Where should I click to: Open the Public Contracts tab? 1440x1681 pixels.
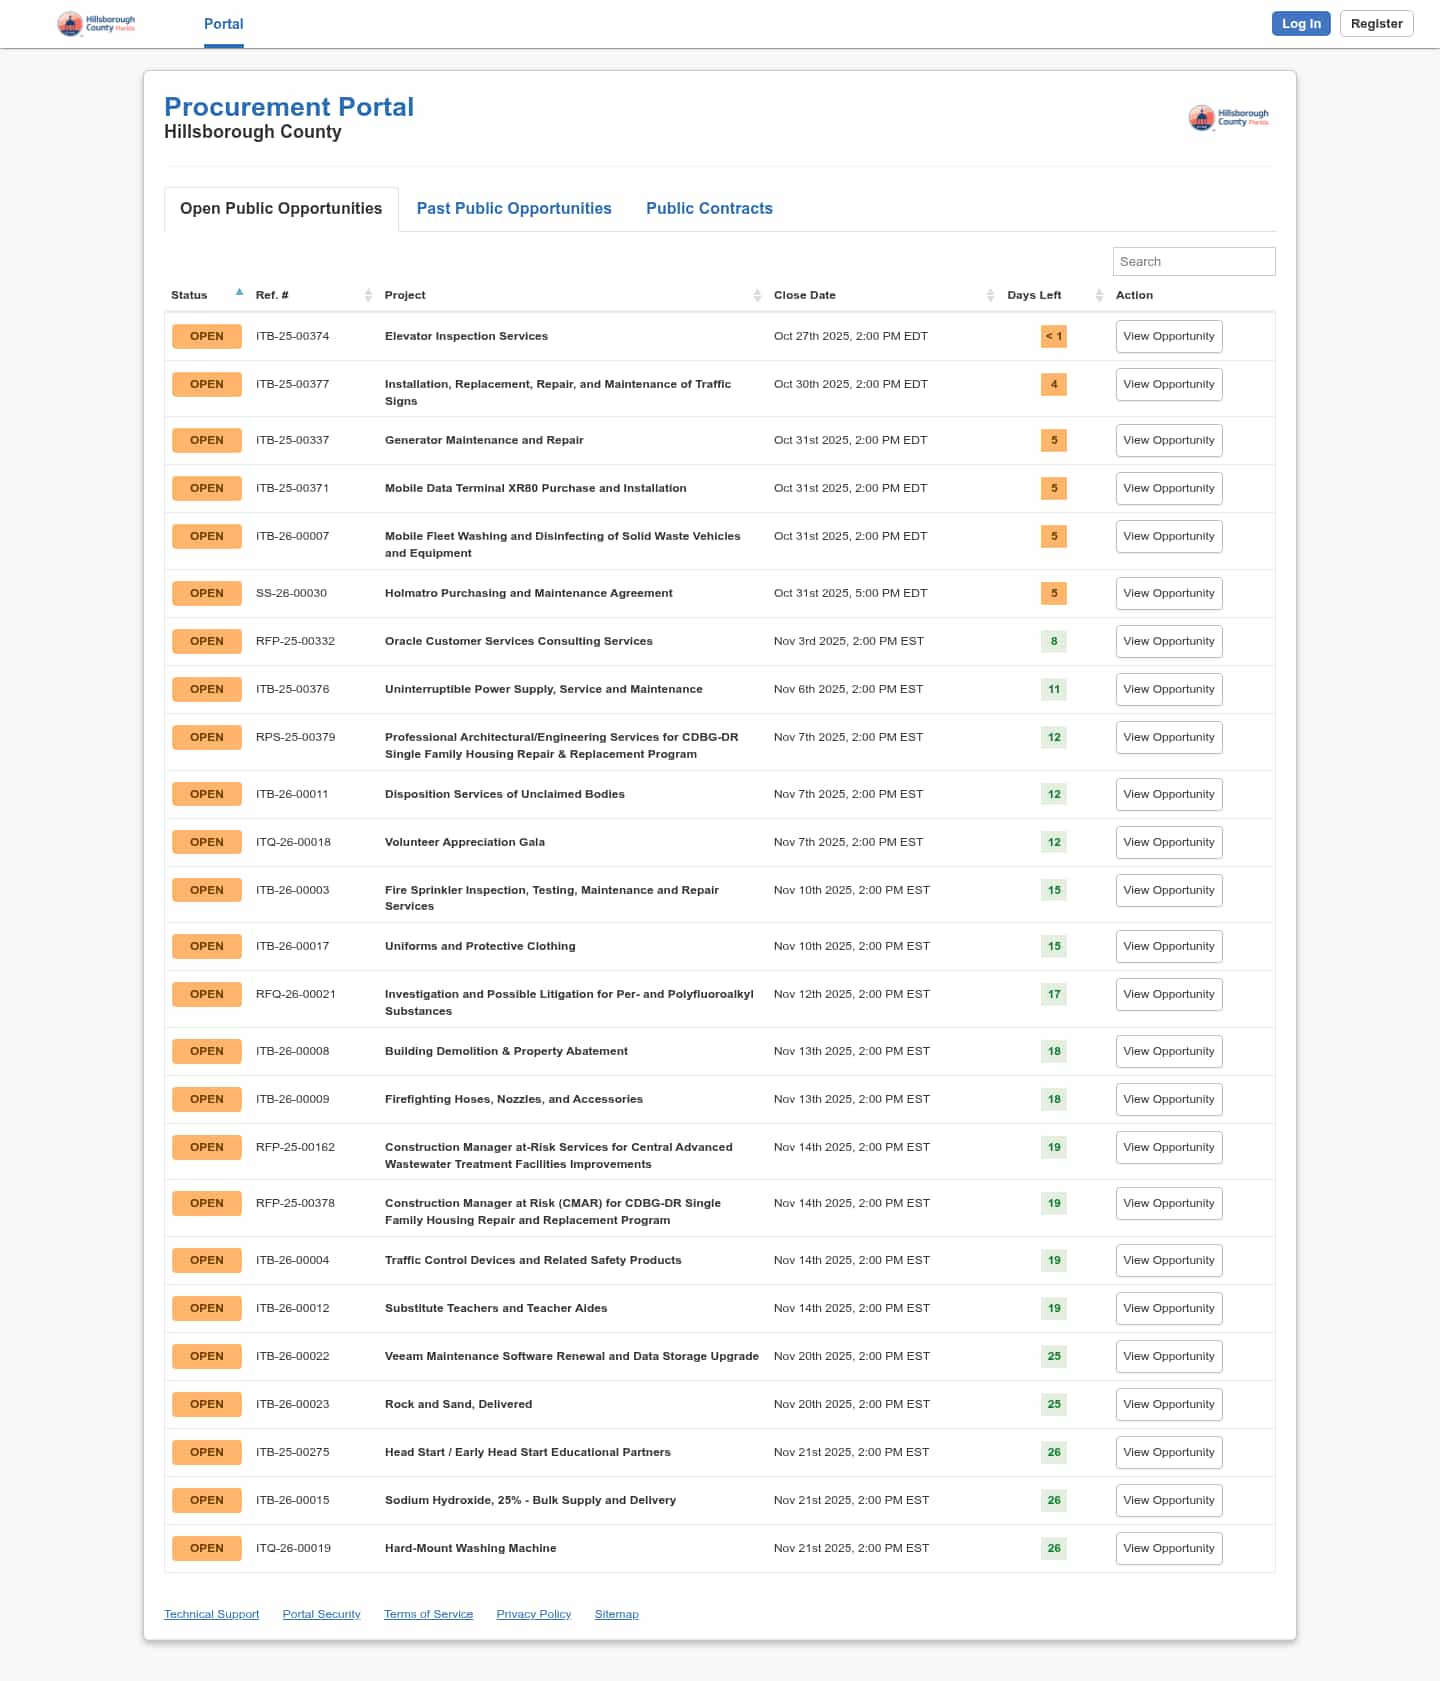point(709,208)
